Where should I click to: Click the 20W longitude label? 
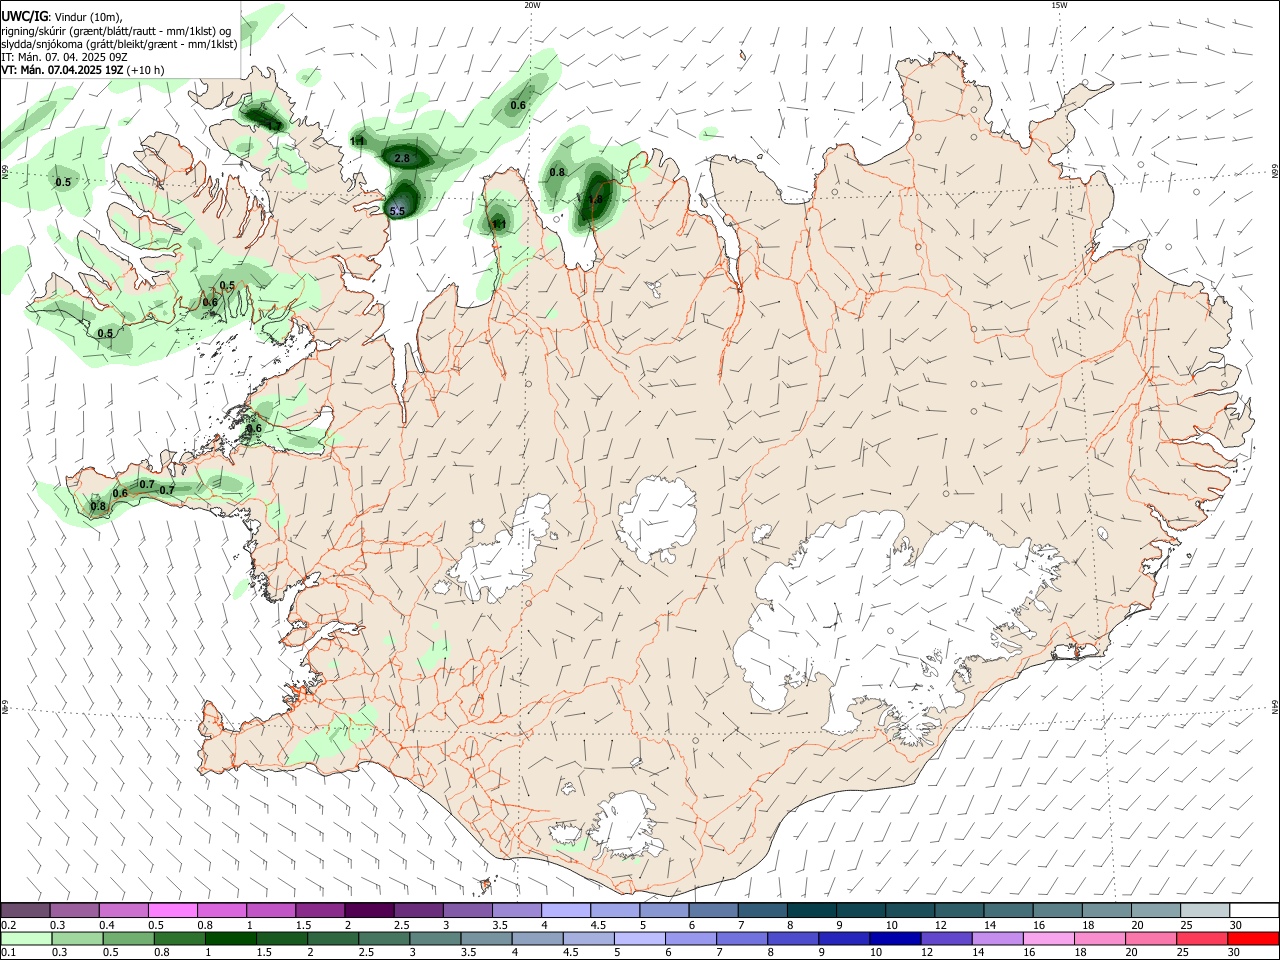click(x=532, y=5)
